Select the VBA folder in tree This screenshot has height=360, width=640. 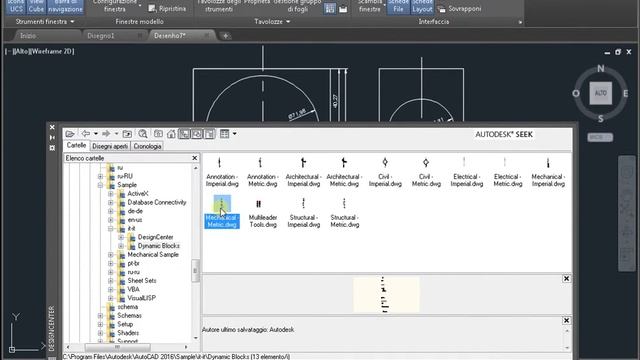click(x=133, y=289)
